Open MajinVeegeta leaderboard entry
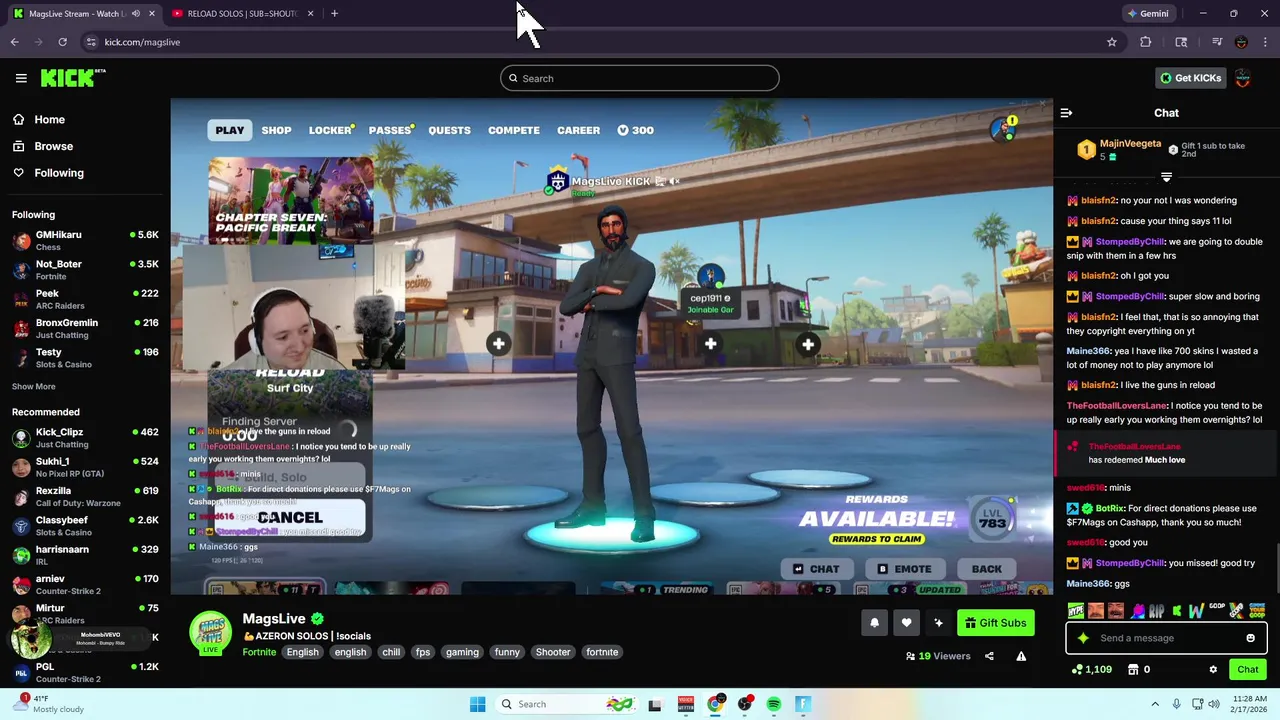Viewport: 1280px width, 720px height. pos(1121,150)
